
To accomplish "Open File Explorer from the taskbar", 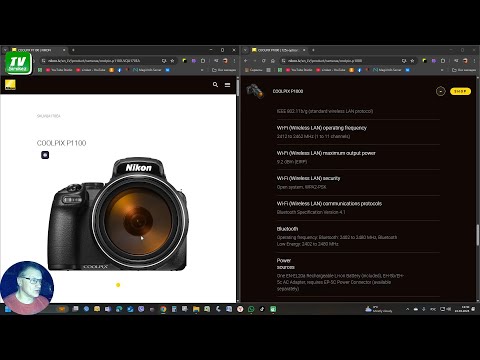I will pos(196,309).
